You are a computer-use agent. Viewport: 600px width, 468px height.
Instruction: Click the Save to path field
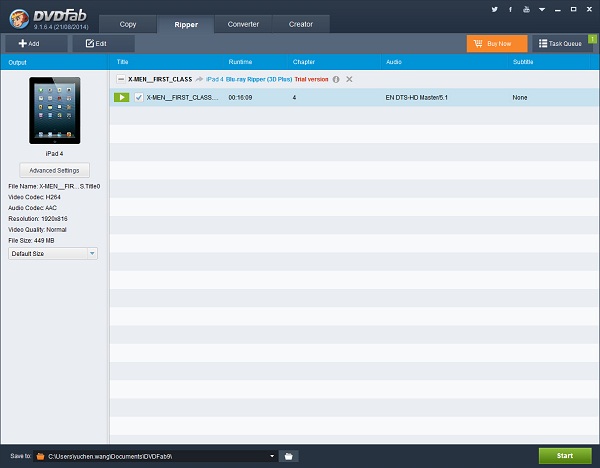point(155,456)
